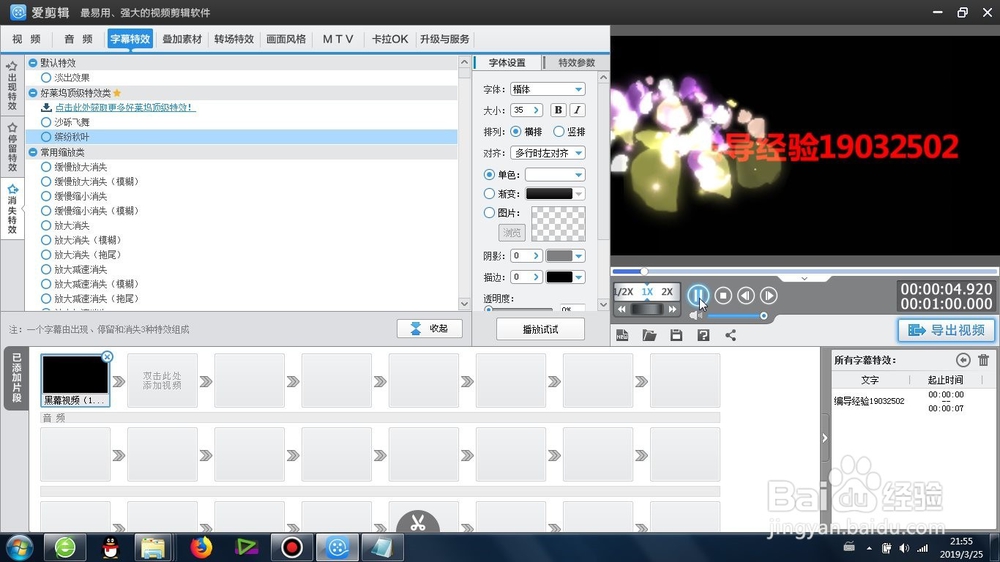Open the 字幕特效 tab

pyautogui.click(x=130, y=39)
